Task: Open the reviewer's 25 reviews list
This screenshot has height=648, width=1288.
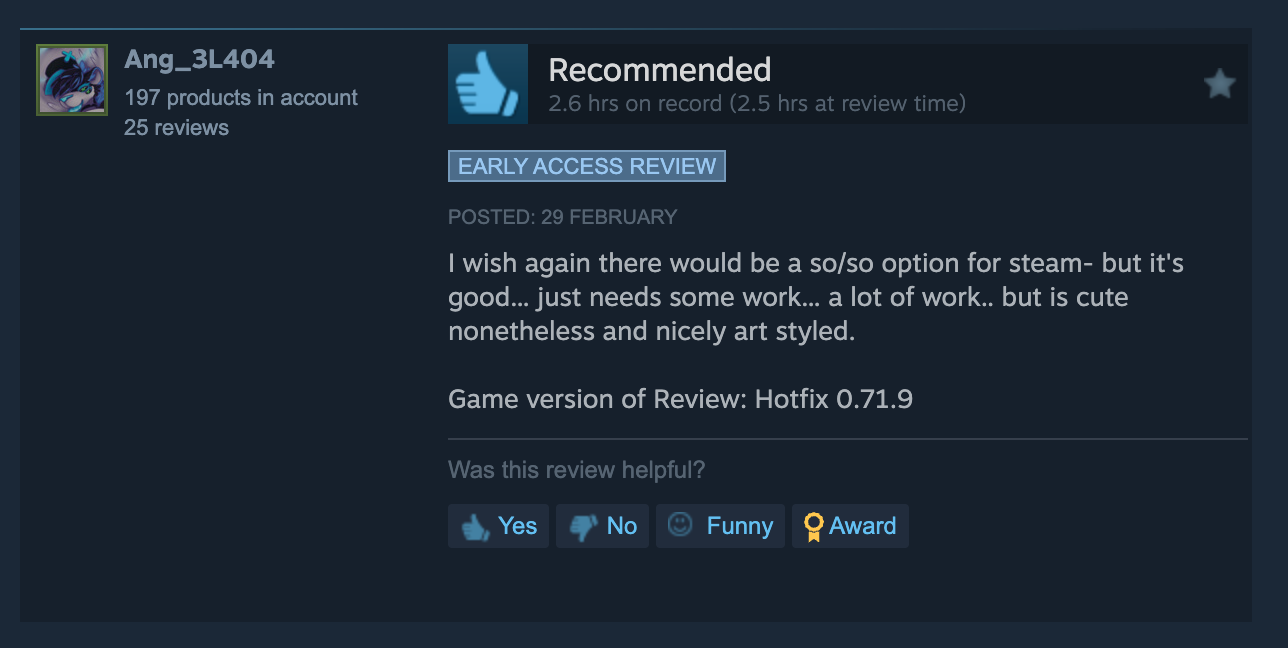Action: pos(176,128)
